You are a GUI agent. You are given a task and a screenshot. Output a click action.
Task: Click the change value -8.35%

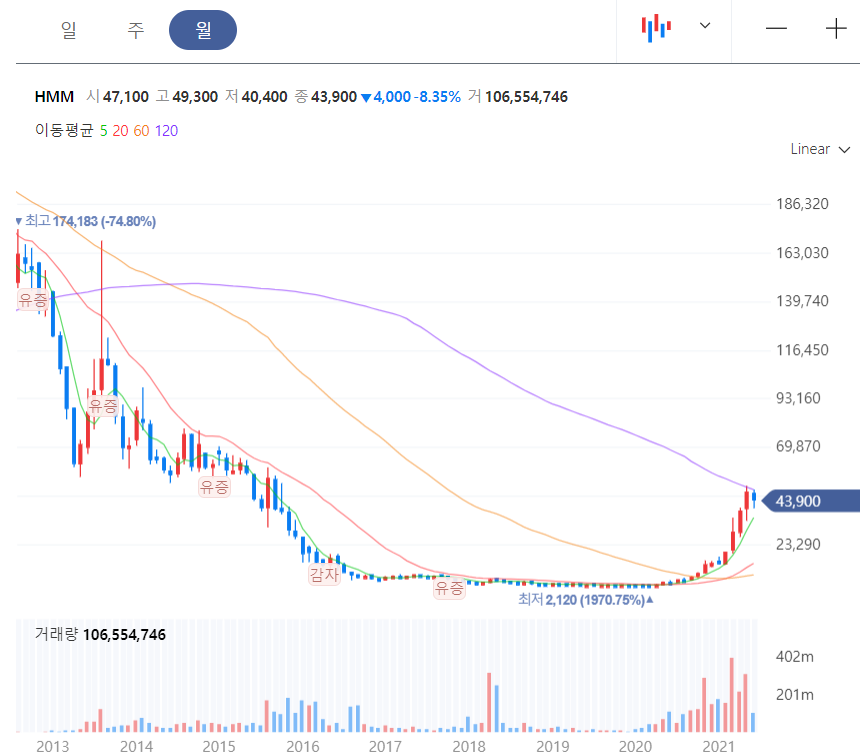coord(437,96)
